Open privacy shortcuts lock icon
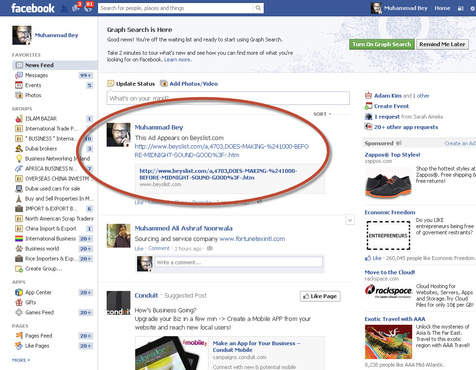The width and height of the screenshot is (476, 370). [460, 8]
